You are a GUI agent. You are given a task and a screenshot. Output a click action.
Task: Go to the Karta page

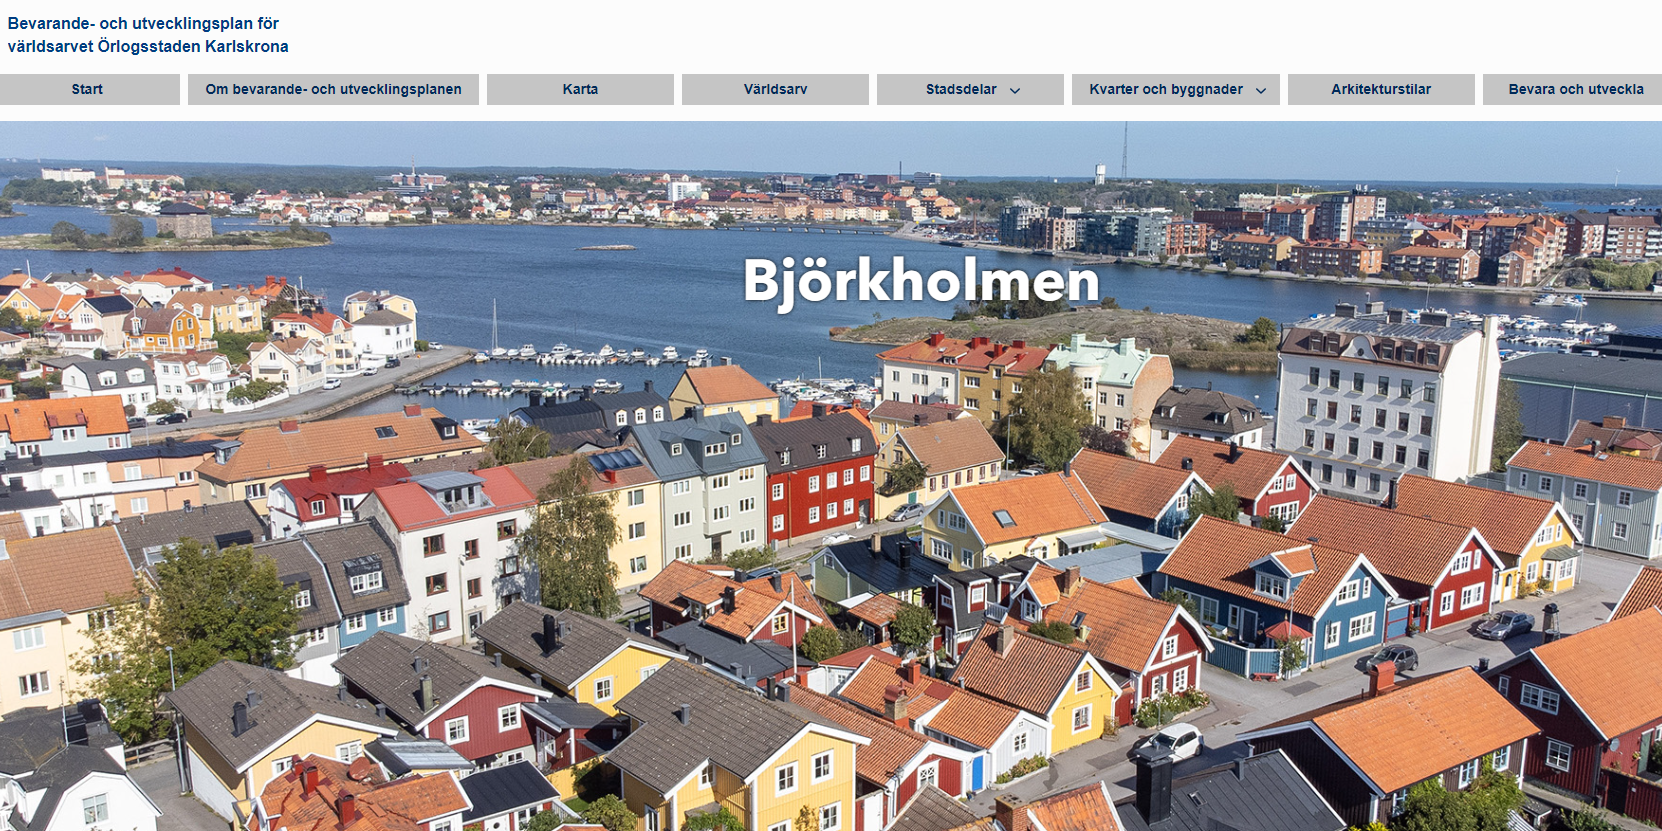tap(580, 89)
